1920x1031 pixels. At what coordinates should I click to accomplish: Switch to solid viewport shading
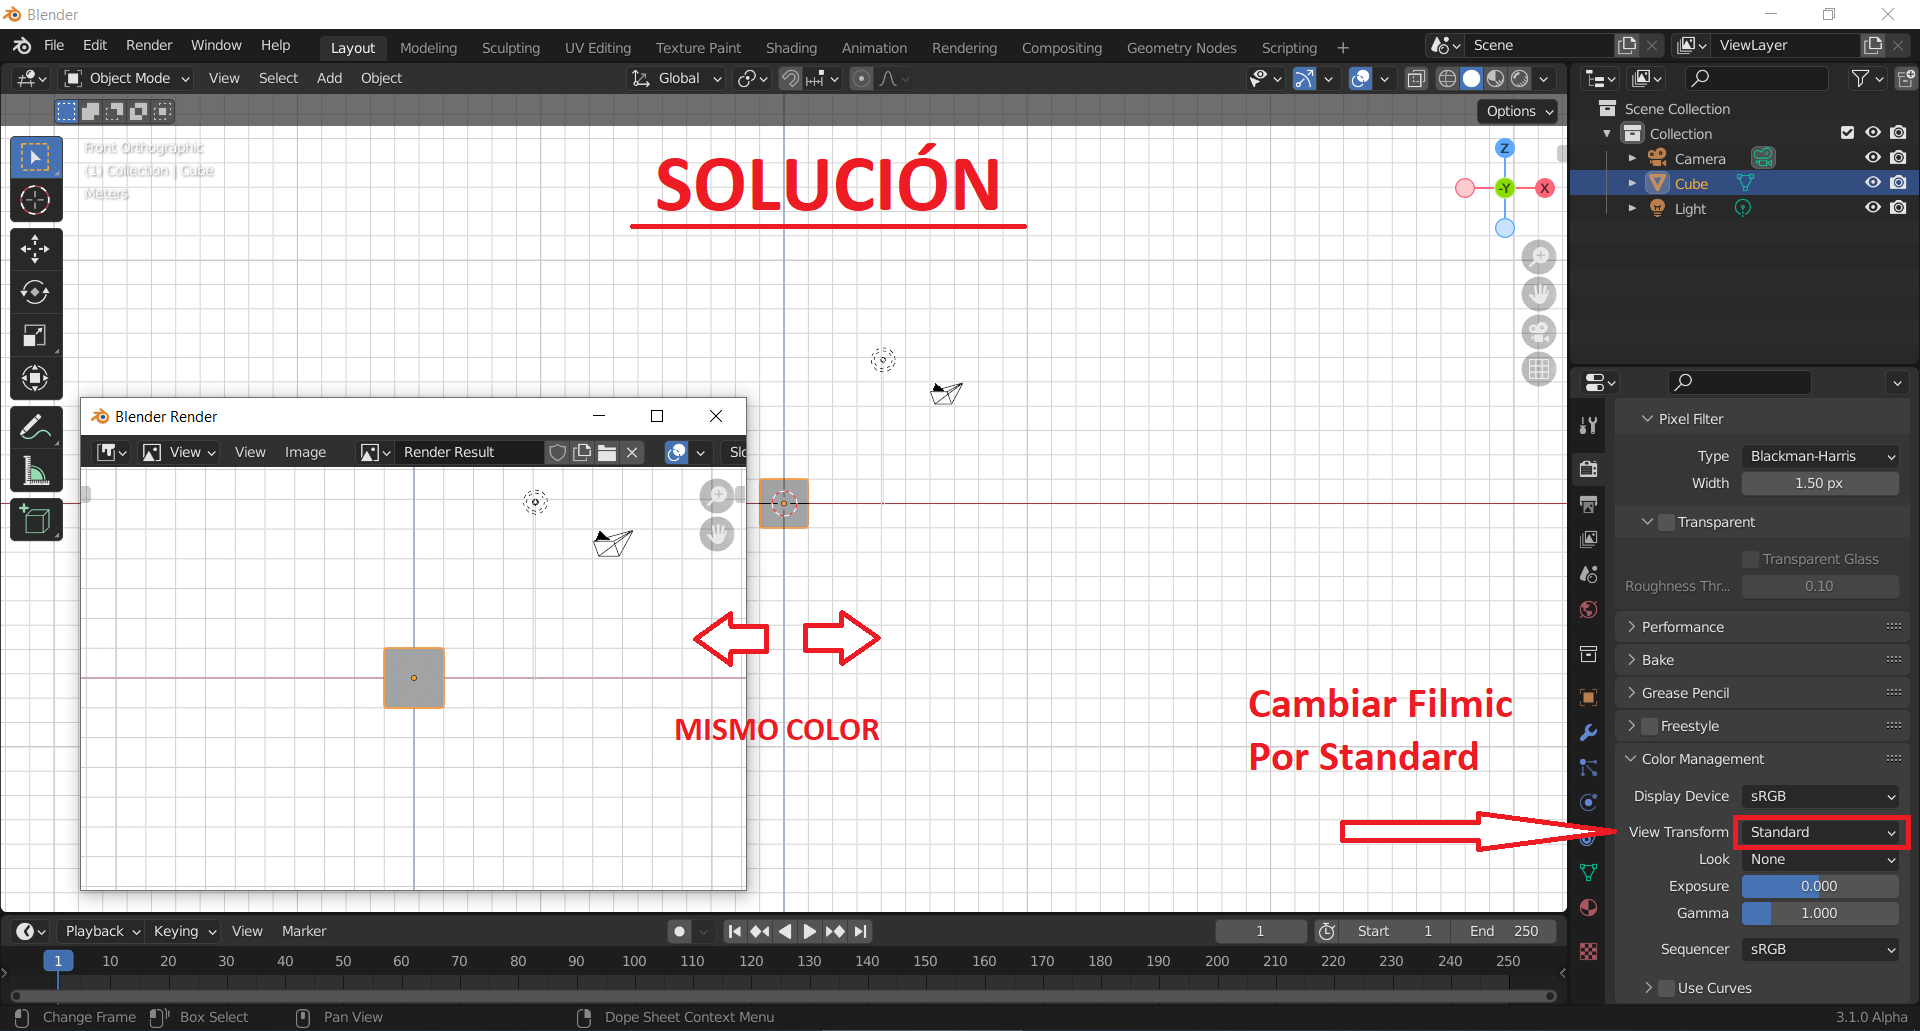click(1471, 78)
